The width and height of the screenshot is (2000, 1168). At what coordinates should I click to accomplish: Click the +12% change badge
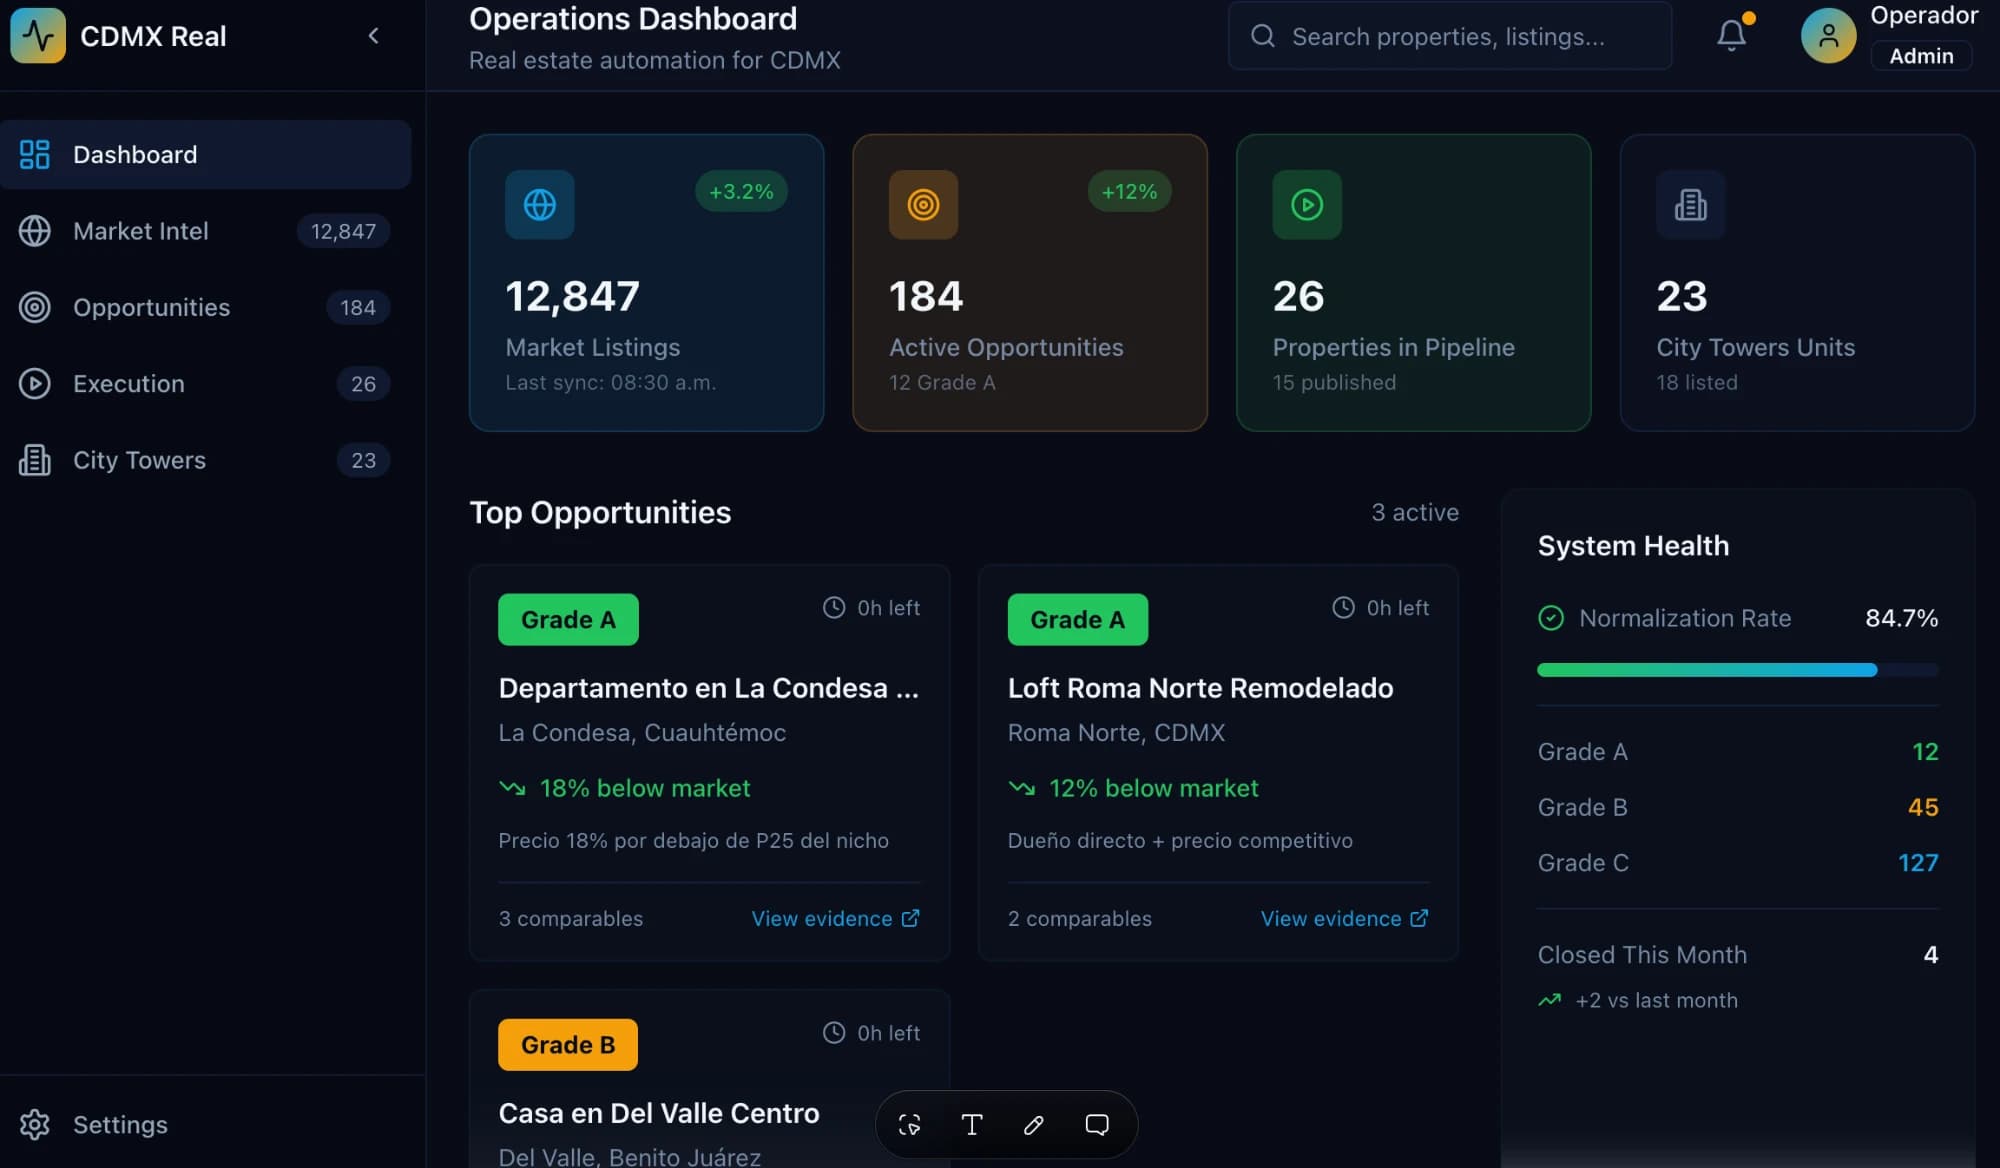click(x=1129, y=191)
